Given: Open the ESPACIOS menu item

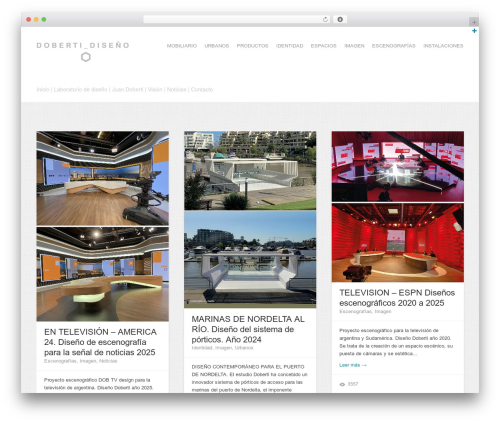Looking at the screenshot, I should coord(323,46).
